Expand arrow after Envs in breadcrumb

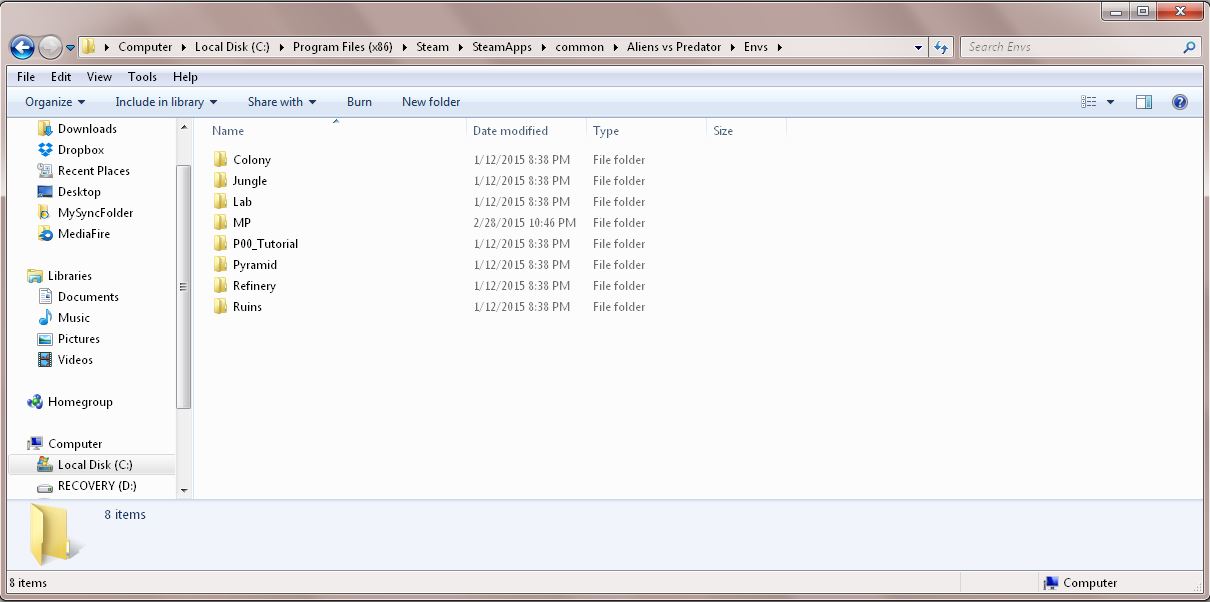coord(779,47)
